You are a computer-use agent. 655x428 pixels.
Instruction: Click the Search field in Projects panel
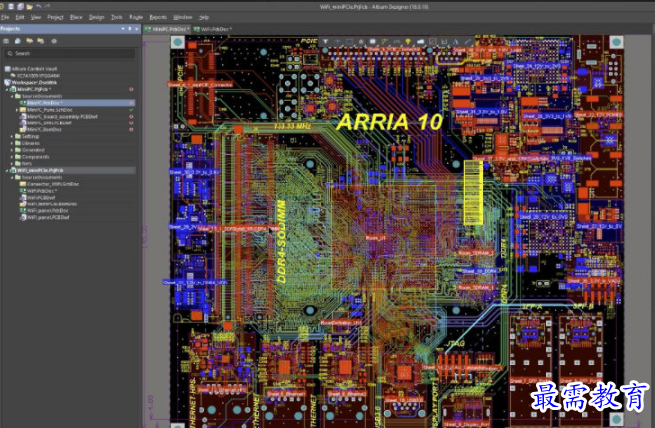[70, 53]
